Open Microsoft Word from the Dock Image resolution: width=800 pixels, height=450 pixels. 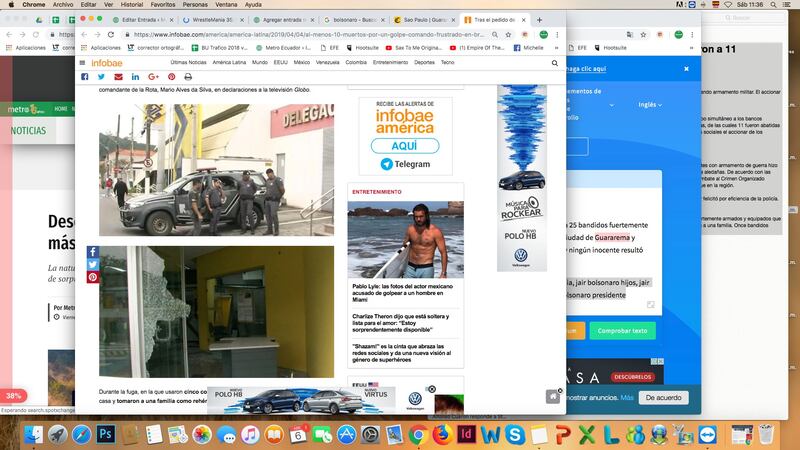pos(490,435)
